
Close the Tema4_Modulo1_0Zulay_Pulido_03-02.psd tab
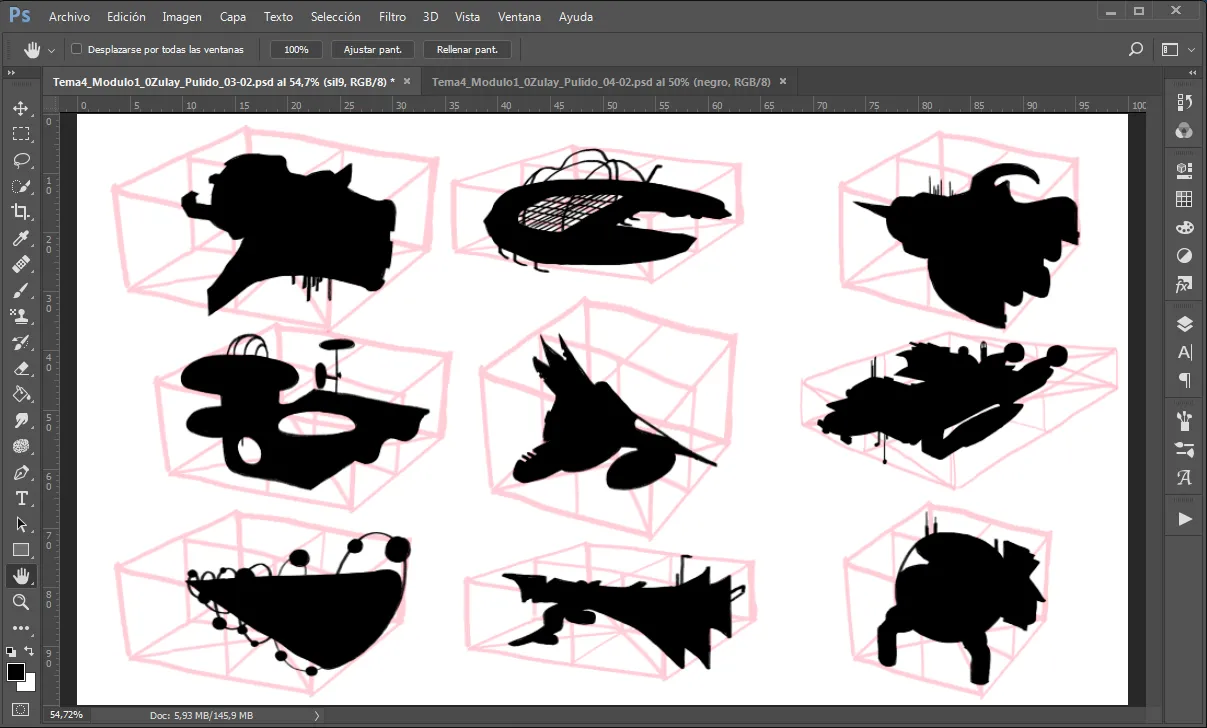pyautogui.click(x=406, y=82)
